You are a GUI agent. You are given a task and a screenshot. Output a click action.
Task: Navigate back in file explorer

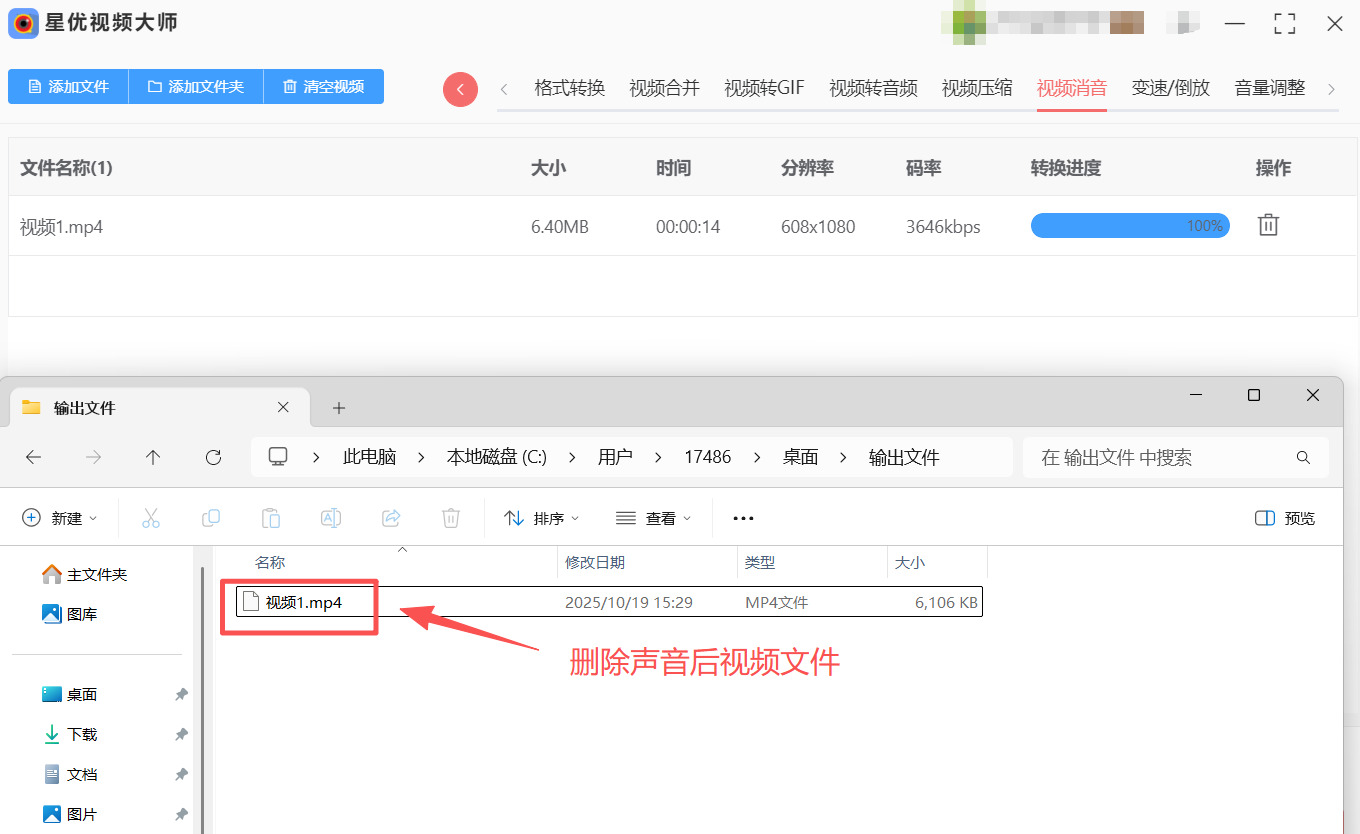[33, 457]
